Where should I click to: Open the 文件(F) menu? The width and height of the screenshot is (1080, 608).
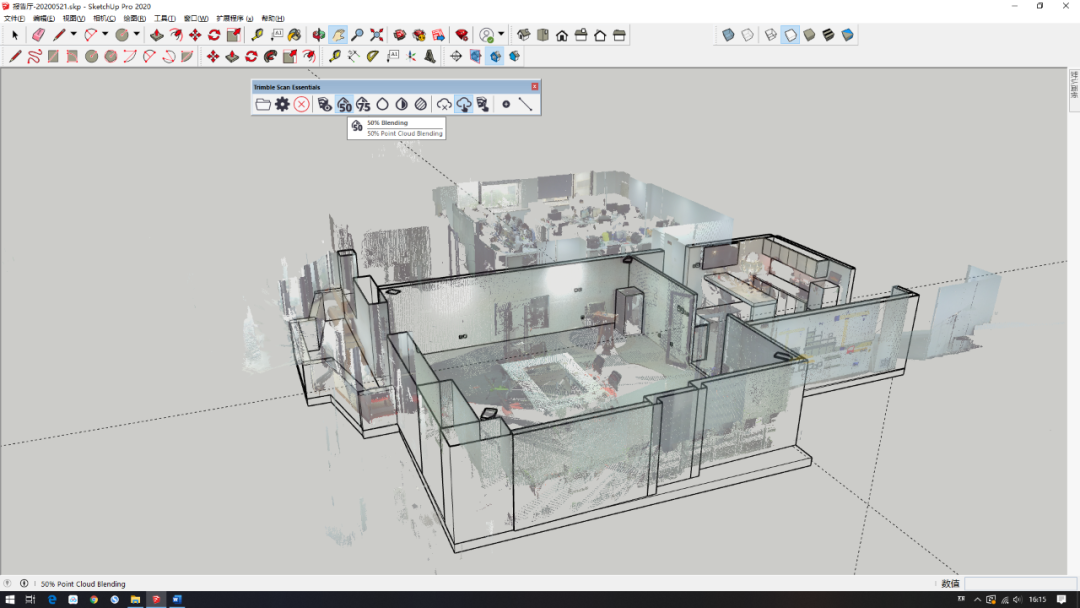pos(14,19)
